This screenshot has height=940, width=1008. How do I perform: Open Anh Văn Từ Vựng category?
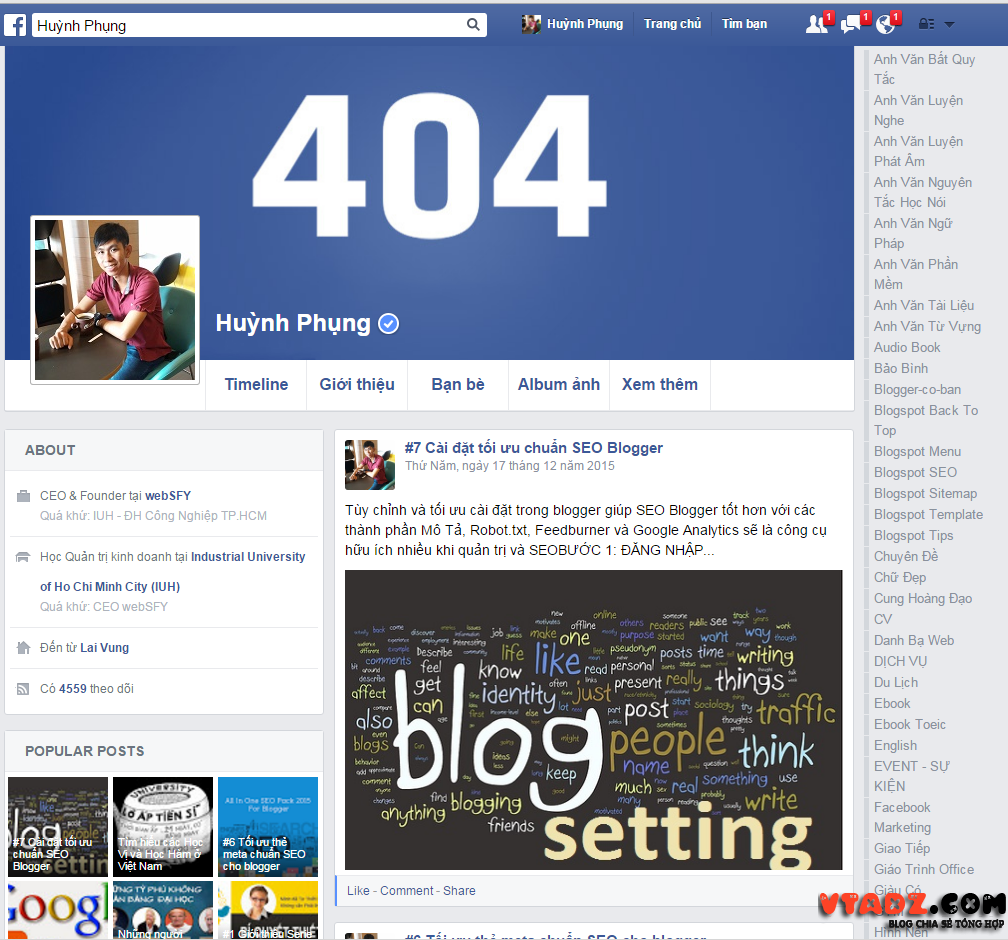[927, 326]
